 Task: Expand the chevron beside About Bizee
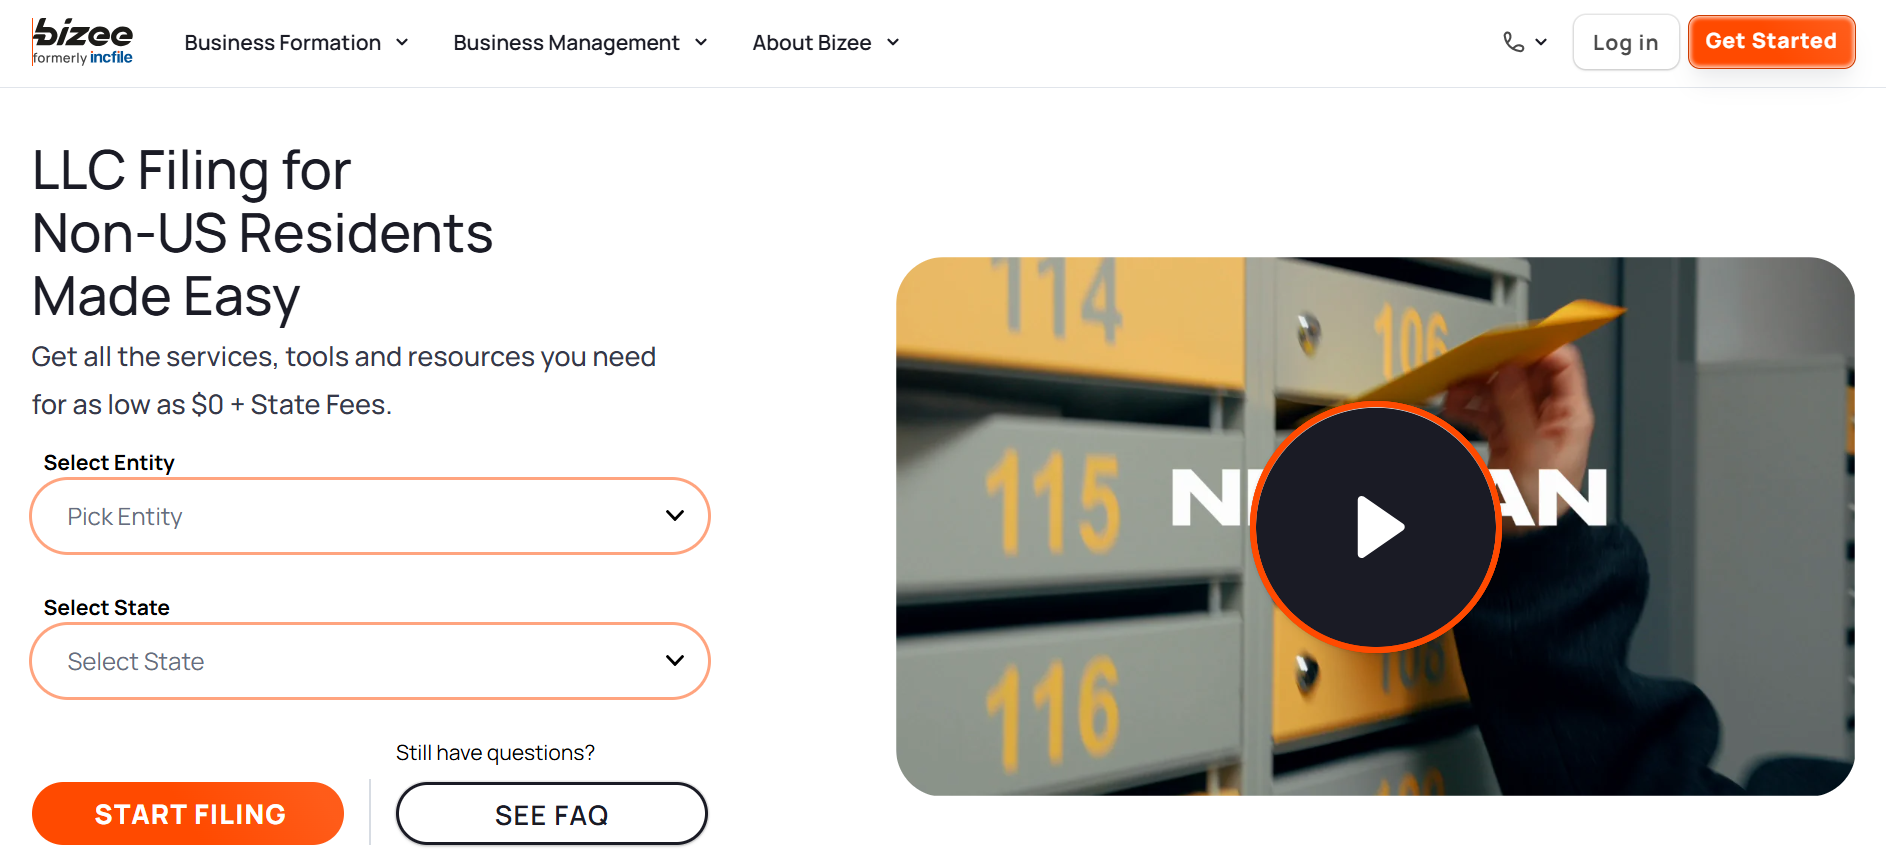point(893,42)
